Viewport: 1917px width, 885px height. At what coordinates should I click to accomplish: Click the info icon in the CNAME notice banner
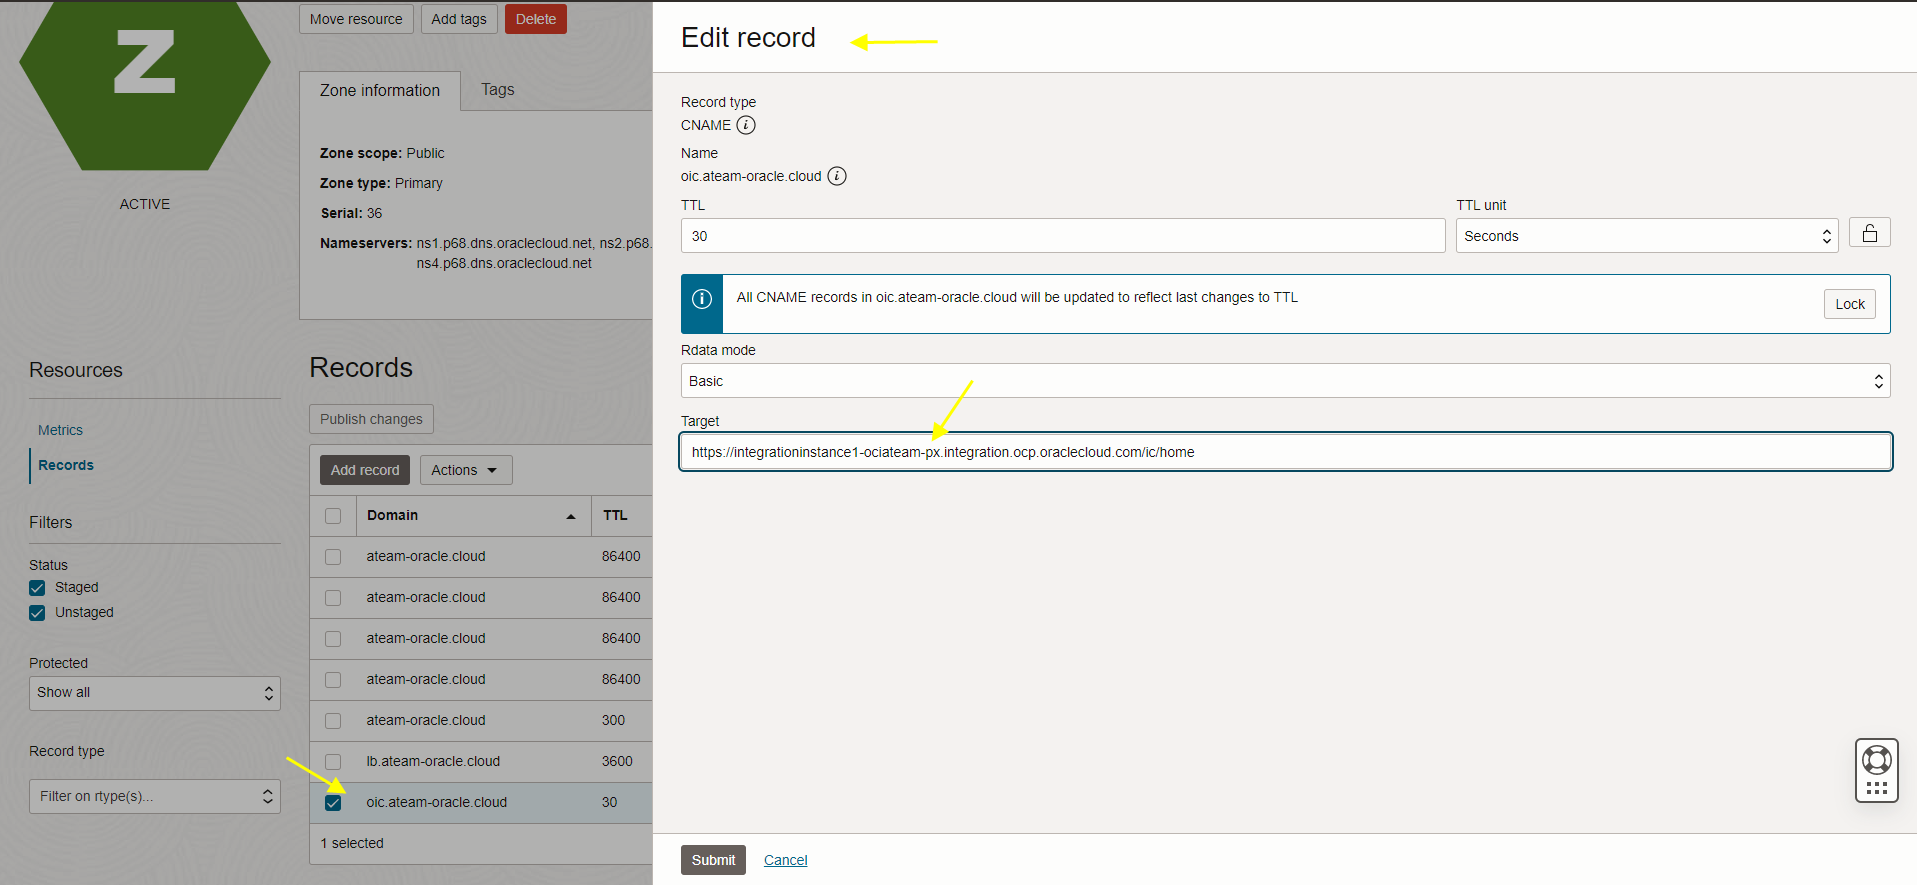coord(702,299)
